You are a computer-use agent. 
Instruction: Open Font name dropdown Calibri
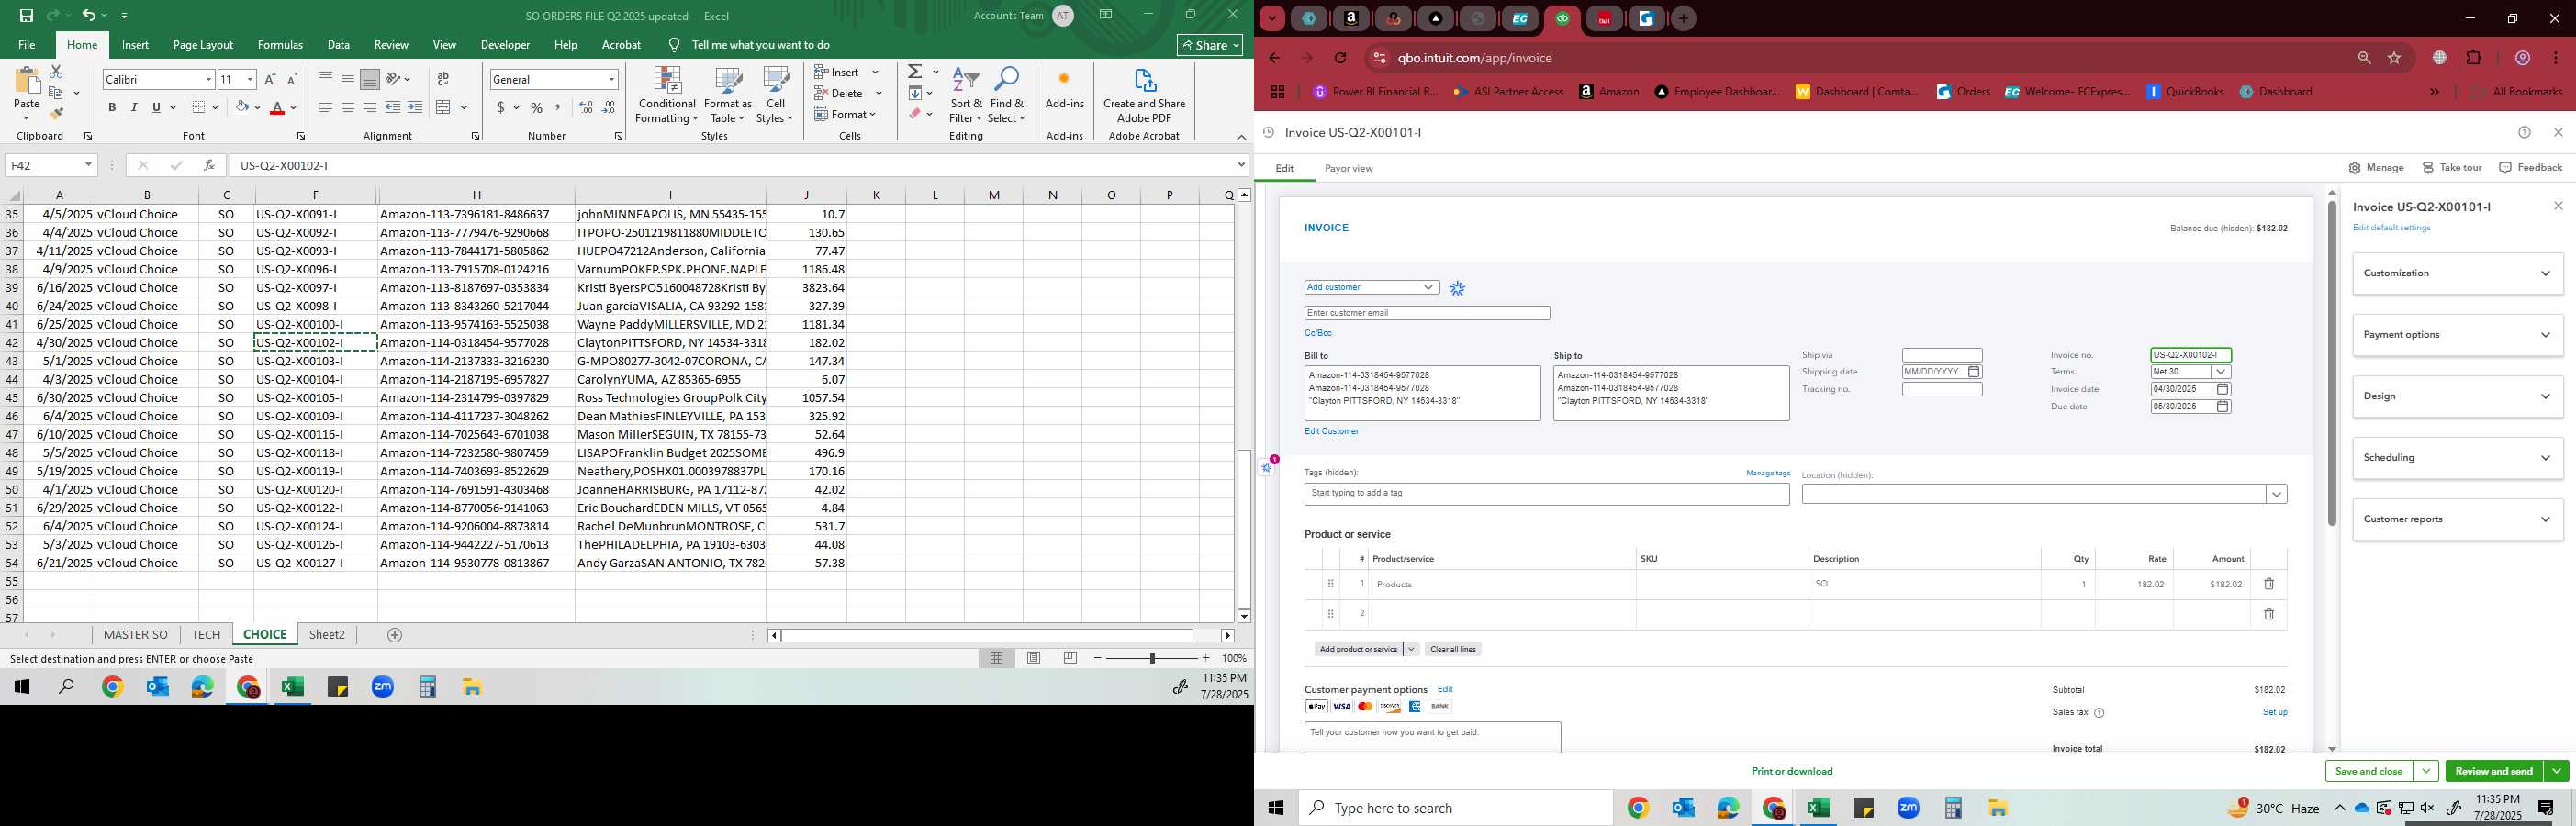coord(209,79)
